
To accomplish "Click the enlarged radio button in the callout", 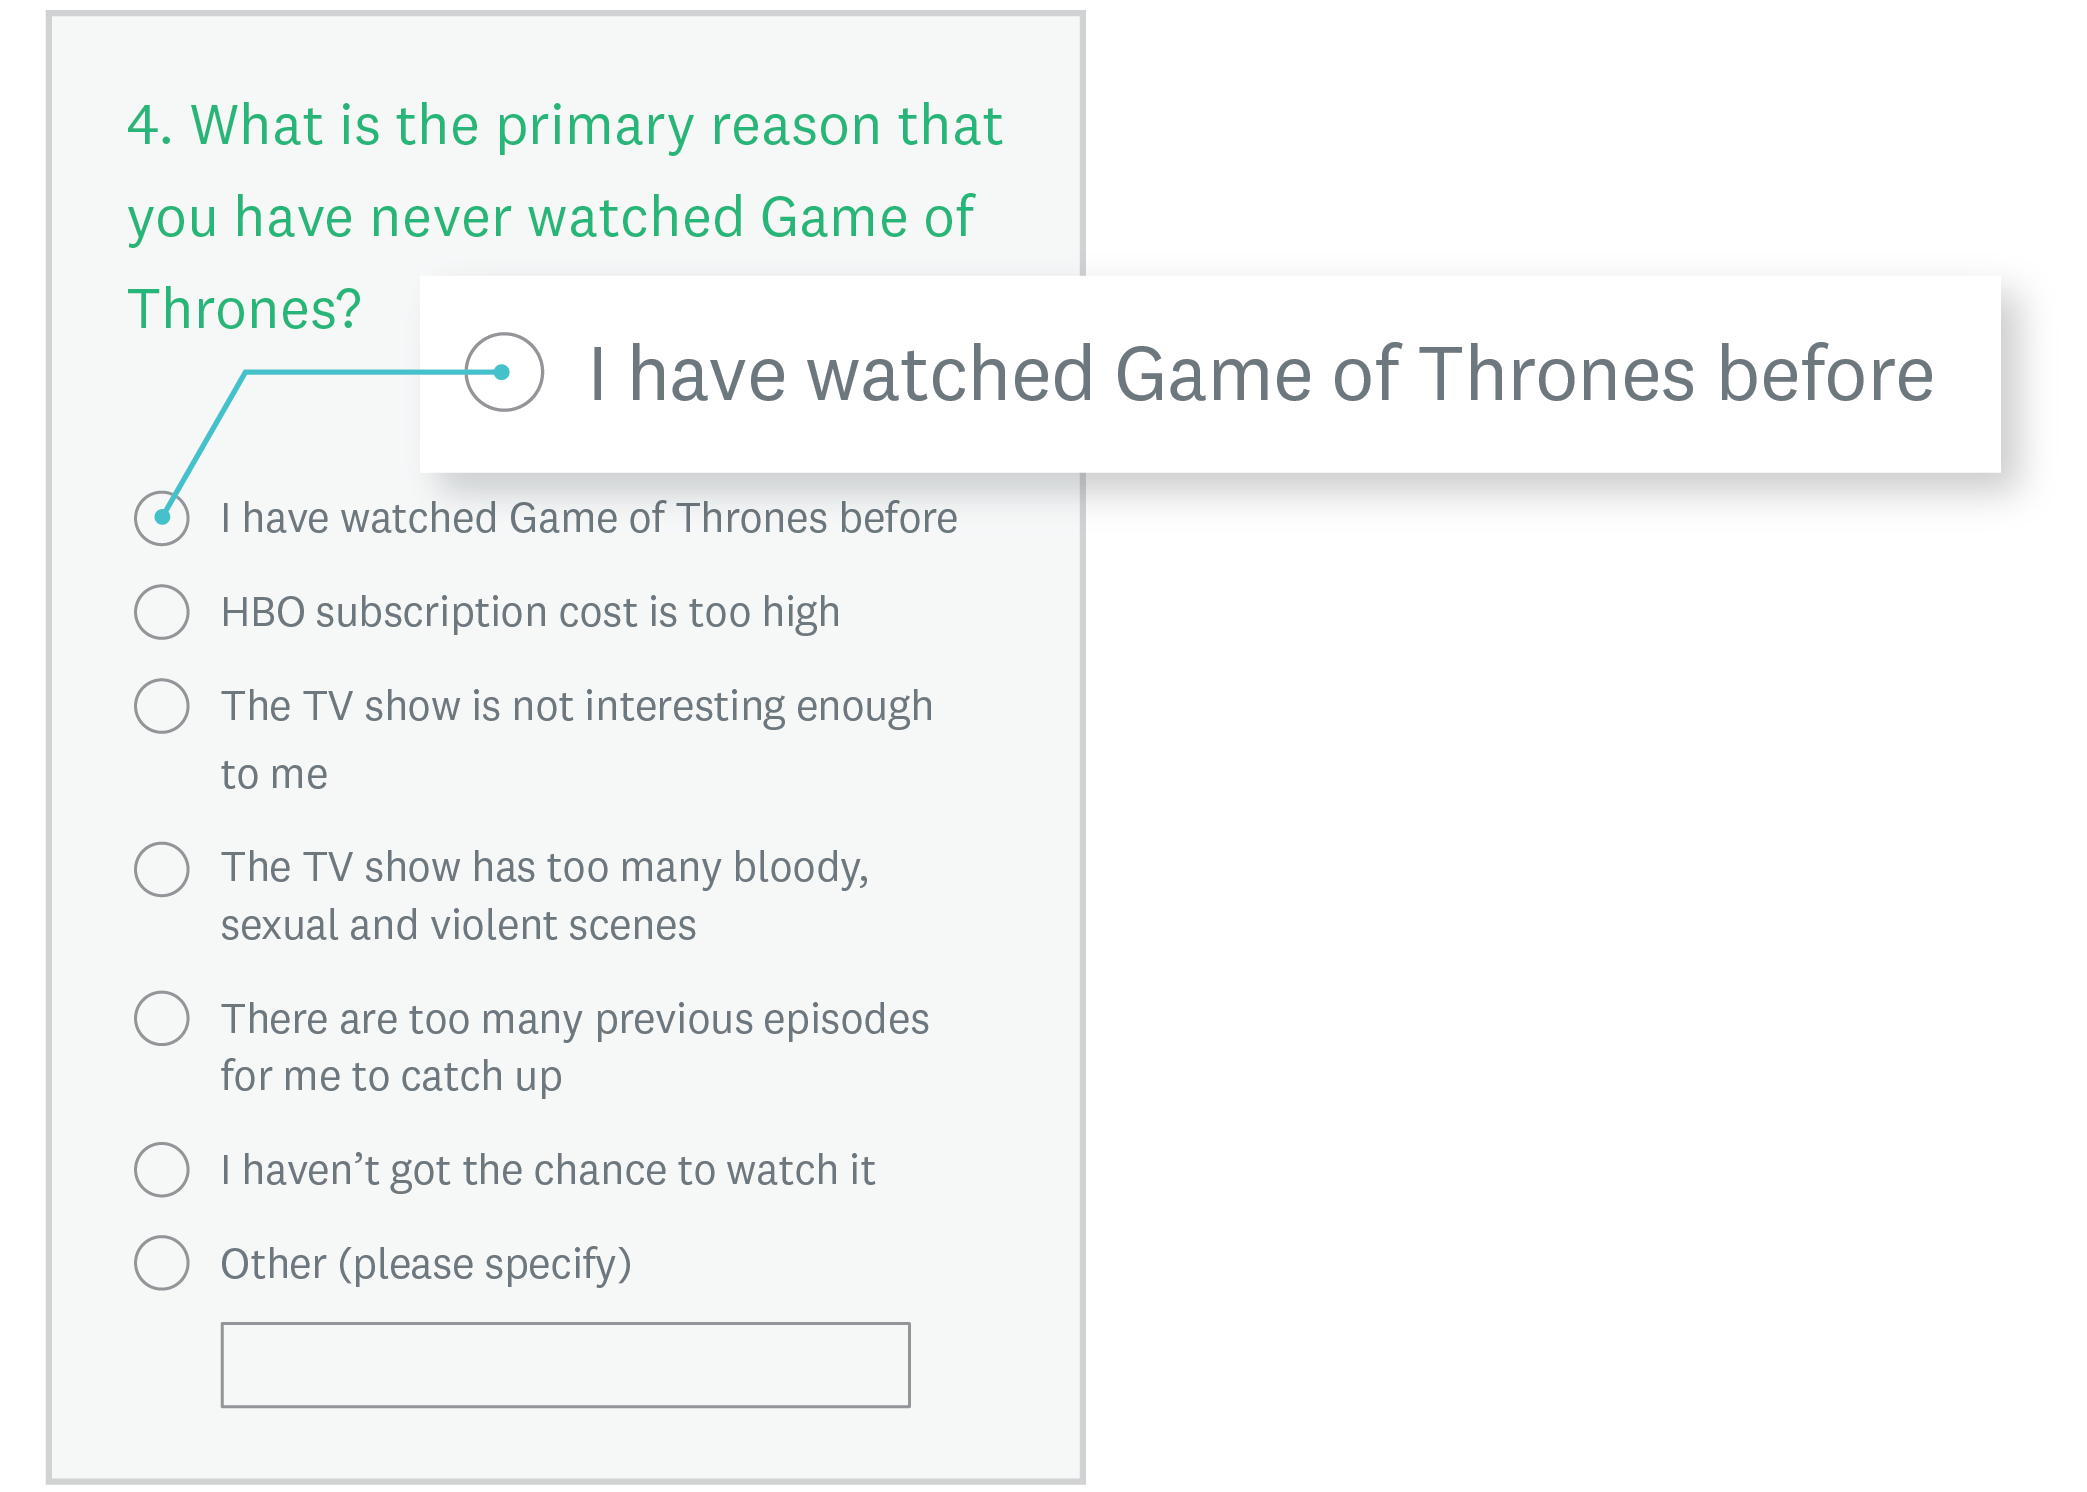I will (504, 372).
